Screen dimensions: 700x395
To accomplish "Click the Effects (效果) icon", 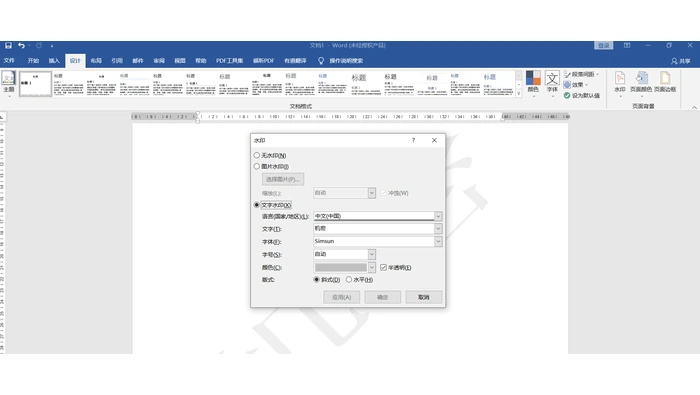I will [x=567, y=85].
